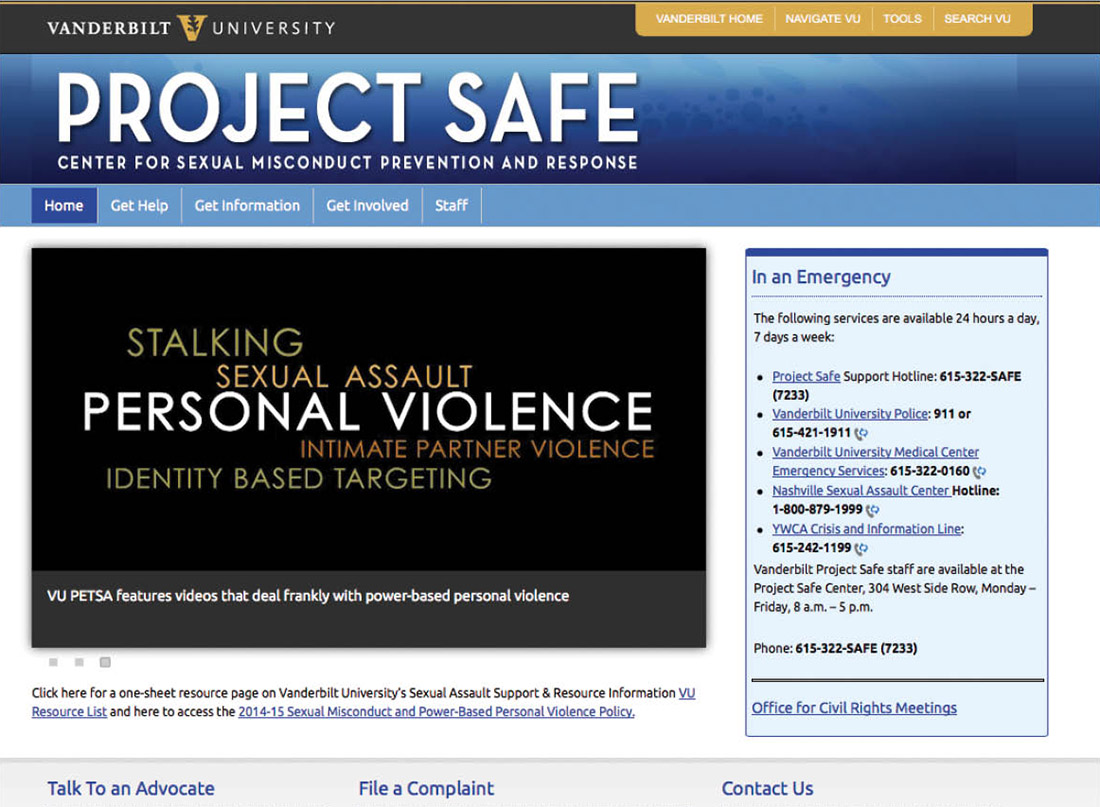Click the phone icon beside the 1-800-879-1999 hotline
Screen dimensions: 1100x807
[x=871, y=510]
